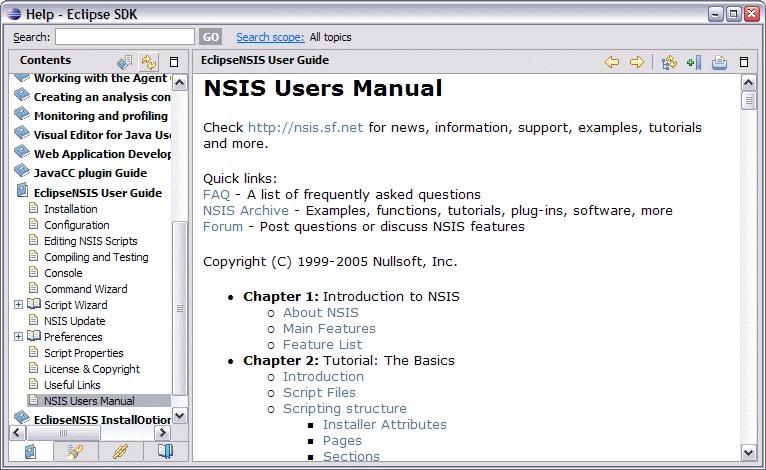This screenshot has width=766, height=470.
Task: Maximize the Contents panel
Action: [174, 62]
